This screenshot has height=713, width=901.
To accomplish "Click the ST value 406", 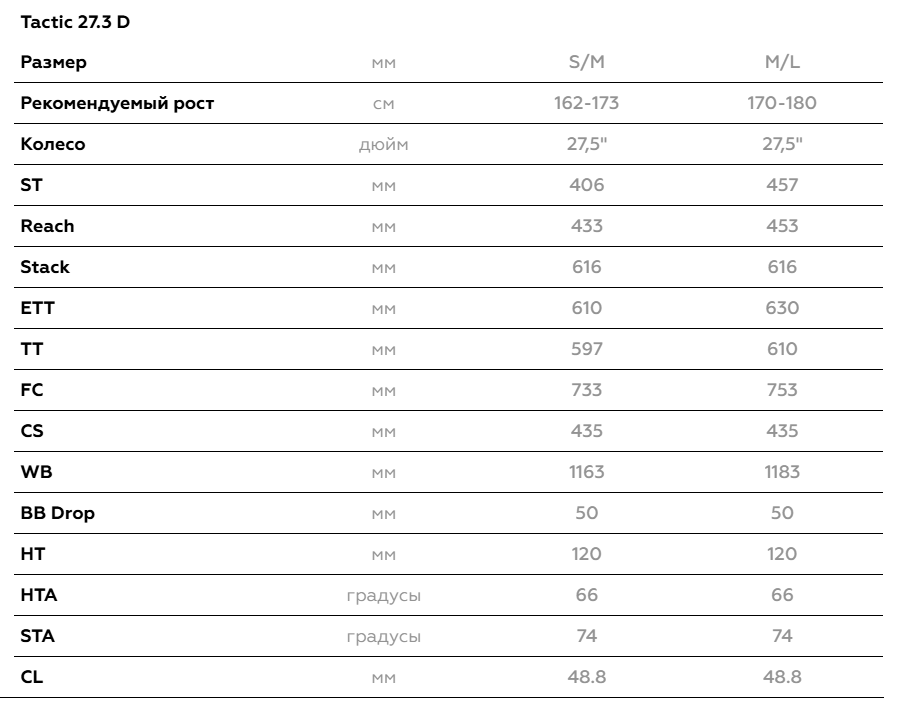I will pyautogui.click(x=587, y=185).
